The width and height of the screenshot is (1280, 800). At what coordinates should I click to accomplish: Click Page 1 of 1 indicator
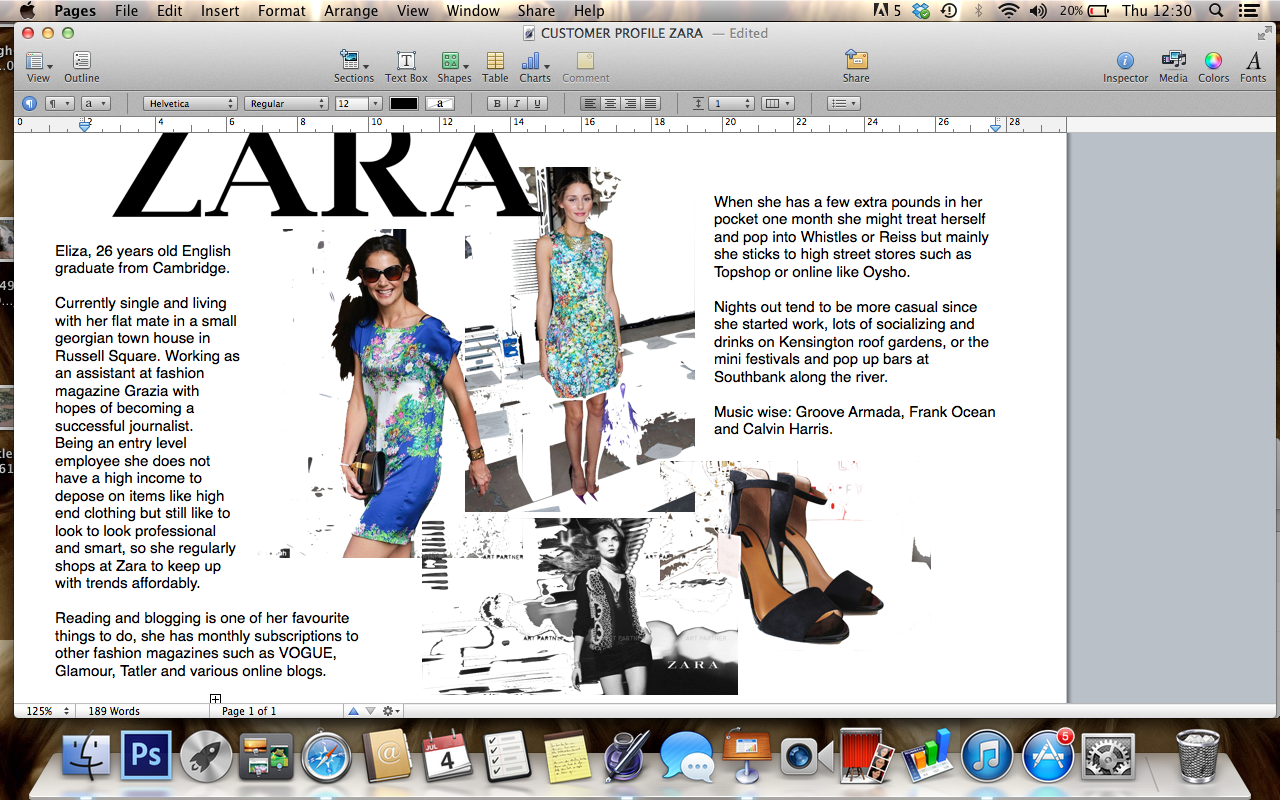(x=249, y=711)
